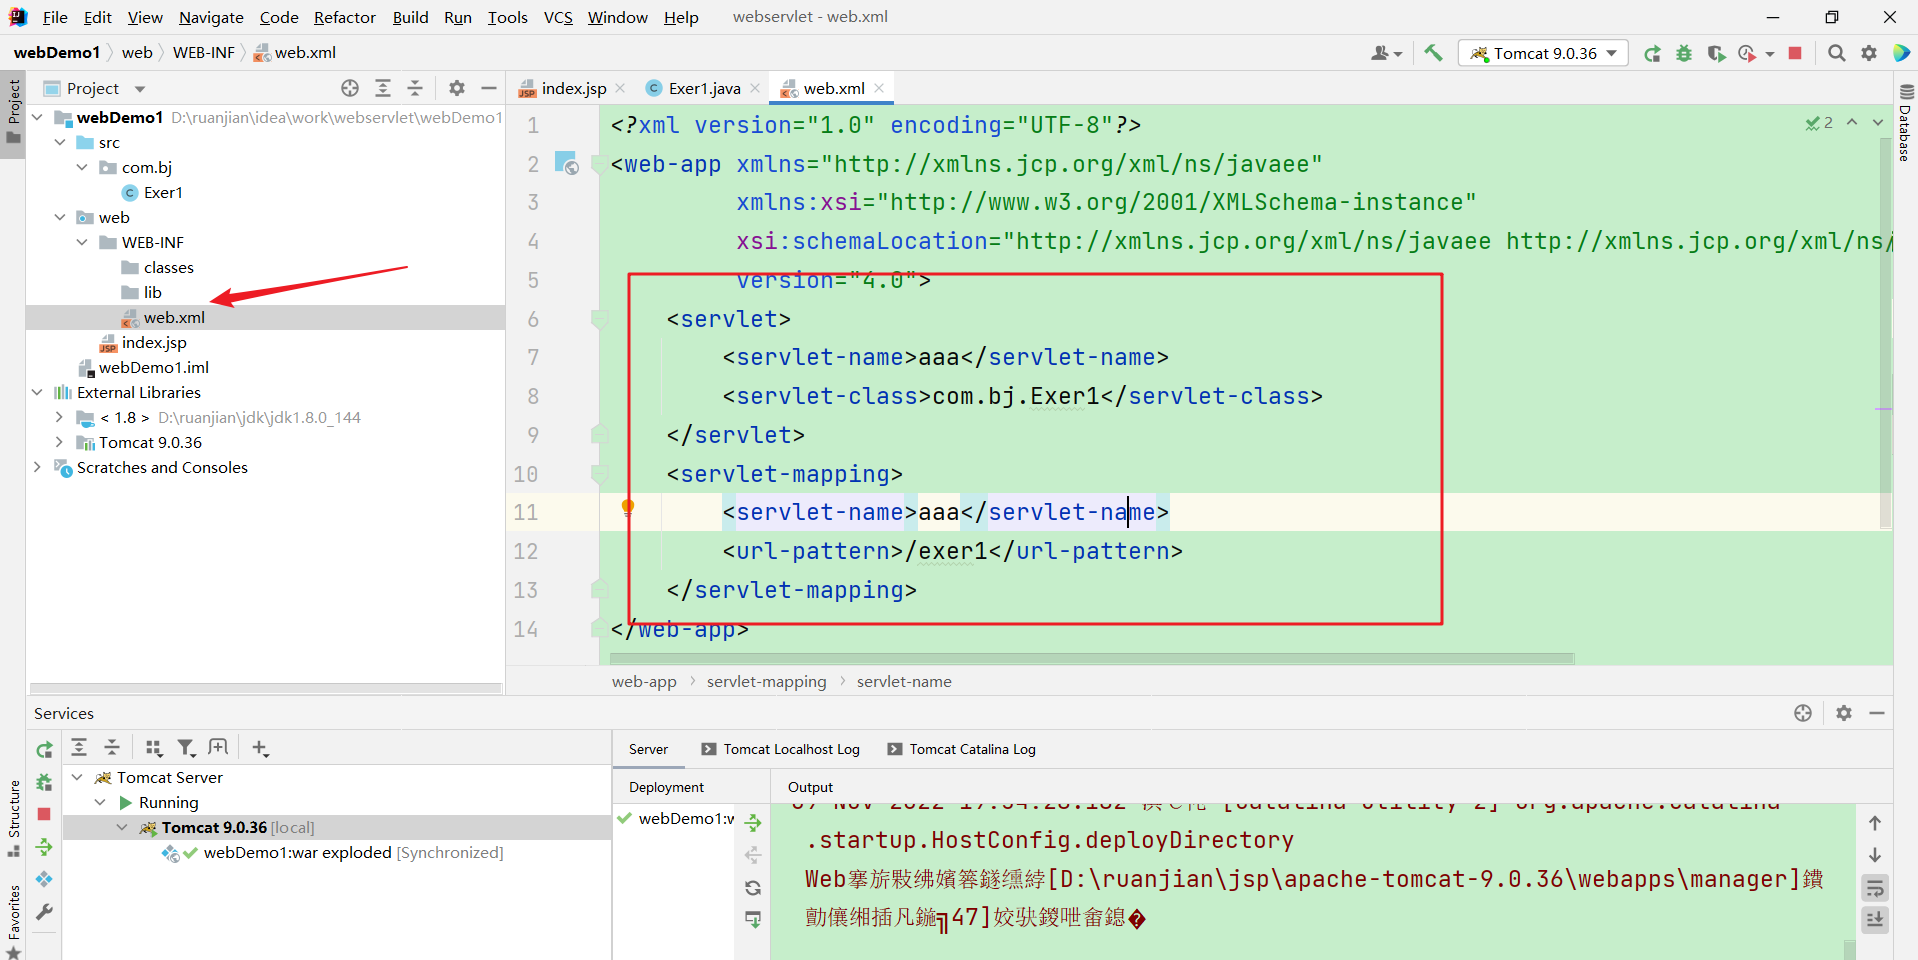Click the red Stop icon in Services sidebar
1918x960 pixels.
point(44,814)
